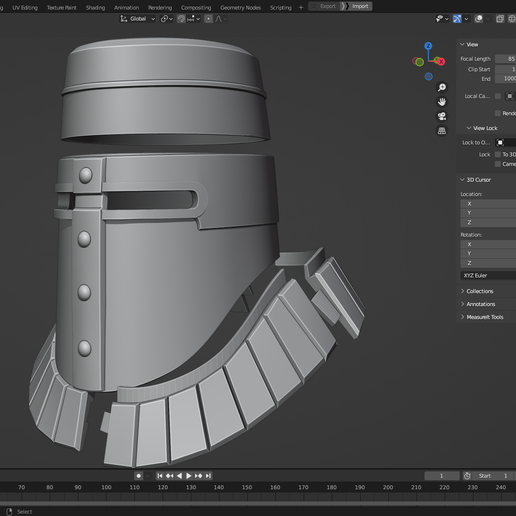This screenshot has width=516, height=516.
Task: Open the object visibility filter dropdown
Action: [442, 19]
